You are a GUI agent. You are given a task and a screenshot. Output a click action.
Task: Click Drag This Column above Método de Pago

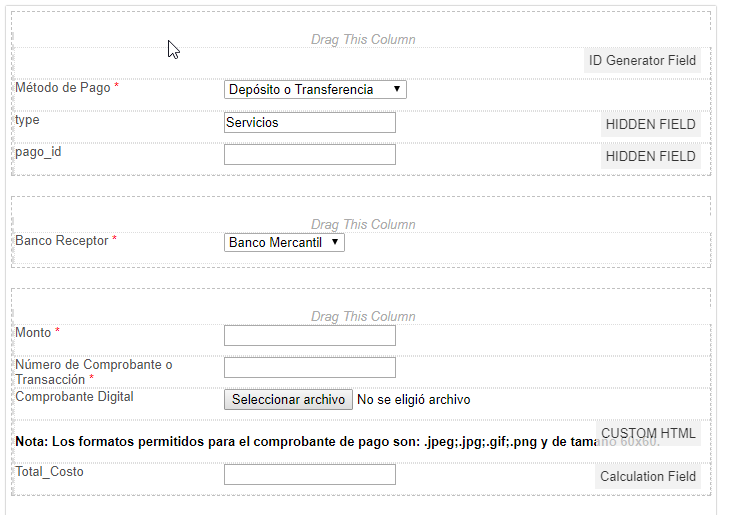[363, 40]
